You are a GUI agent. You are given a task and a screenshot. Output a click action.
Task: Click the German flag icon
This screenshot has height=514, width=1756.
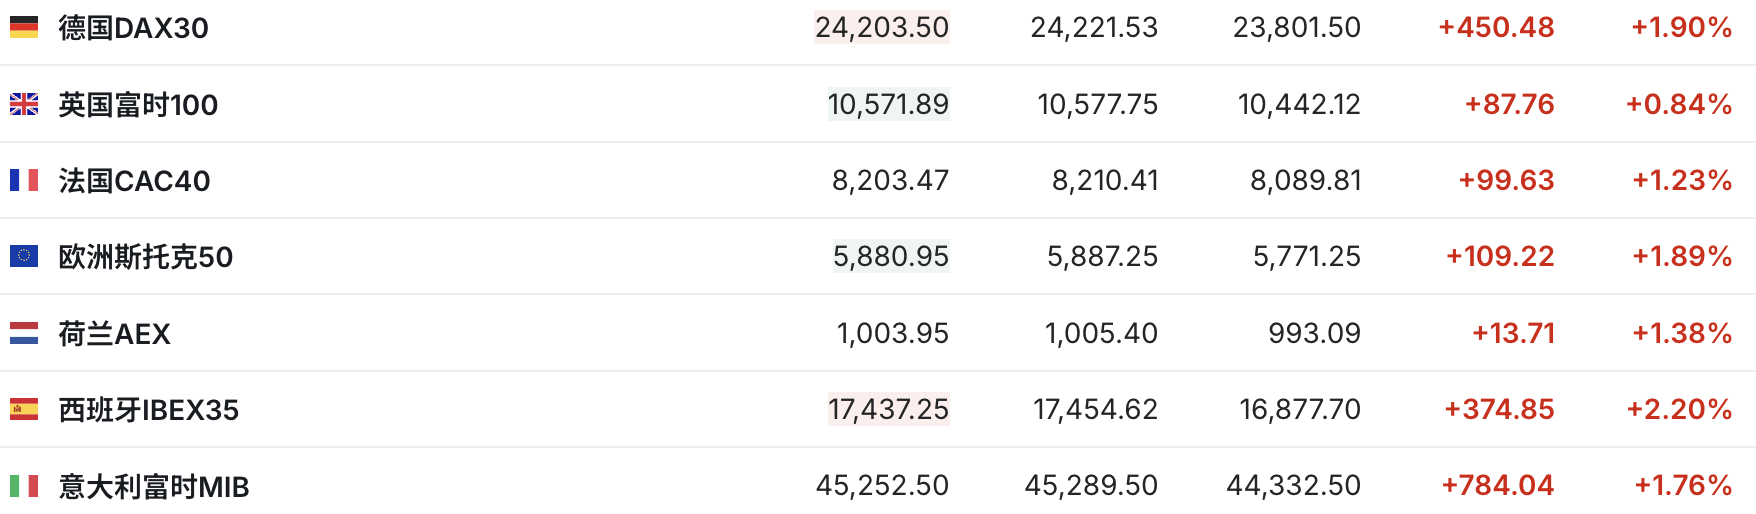point(24,28)
